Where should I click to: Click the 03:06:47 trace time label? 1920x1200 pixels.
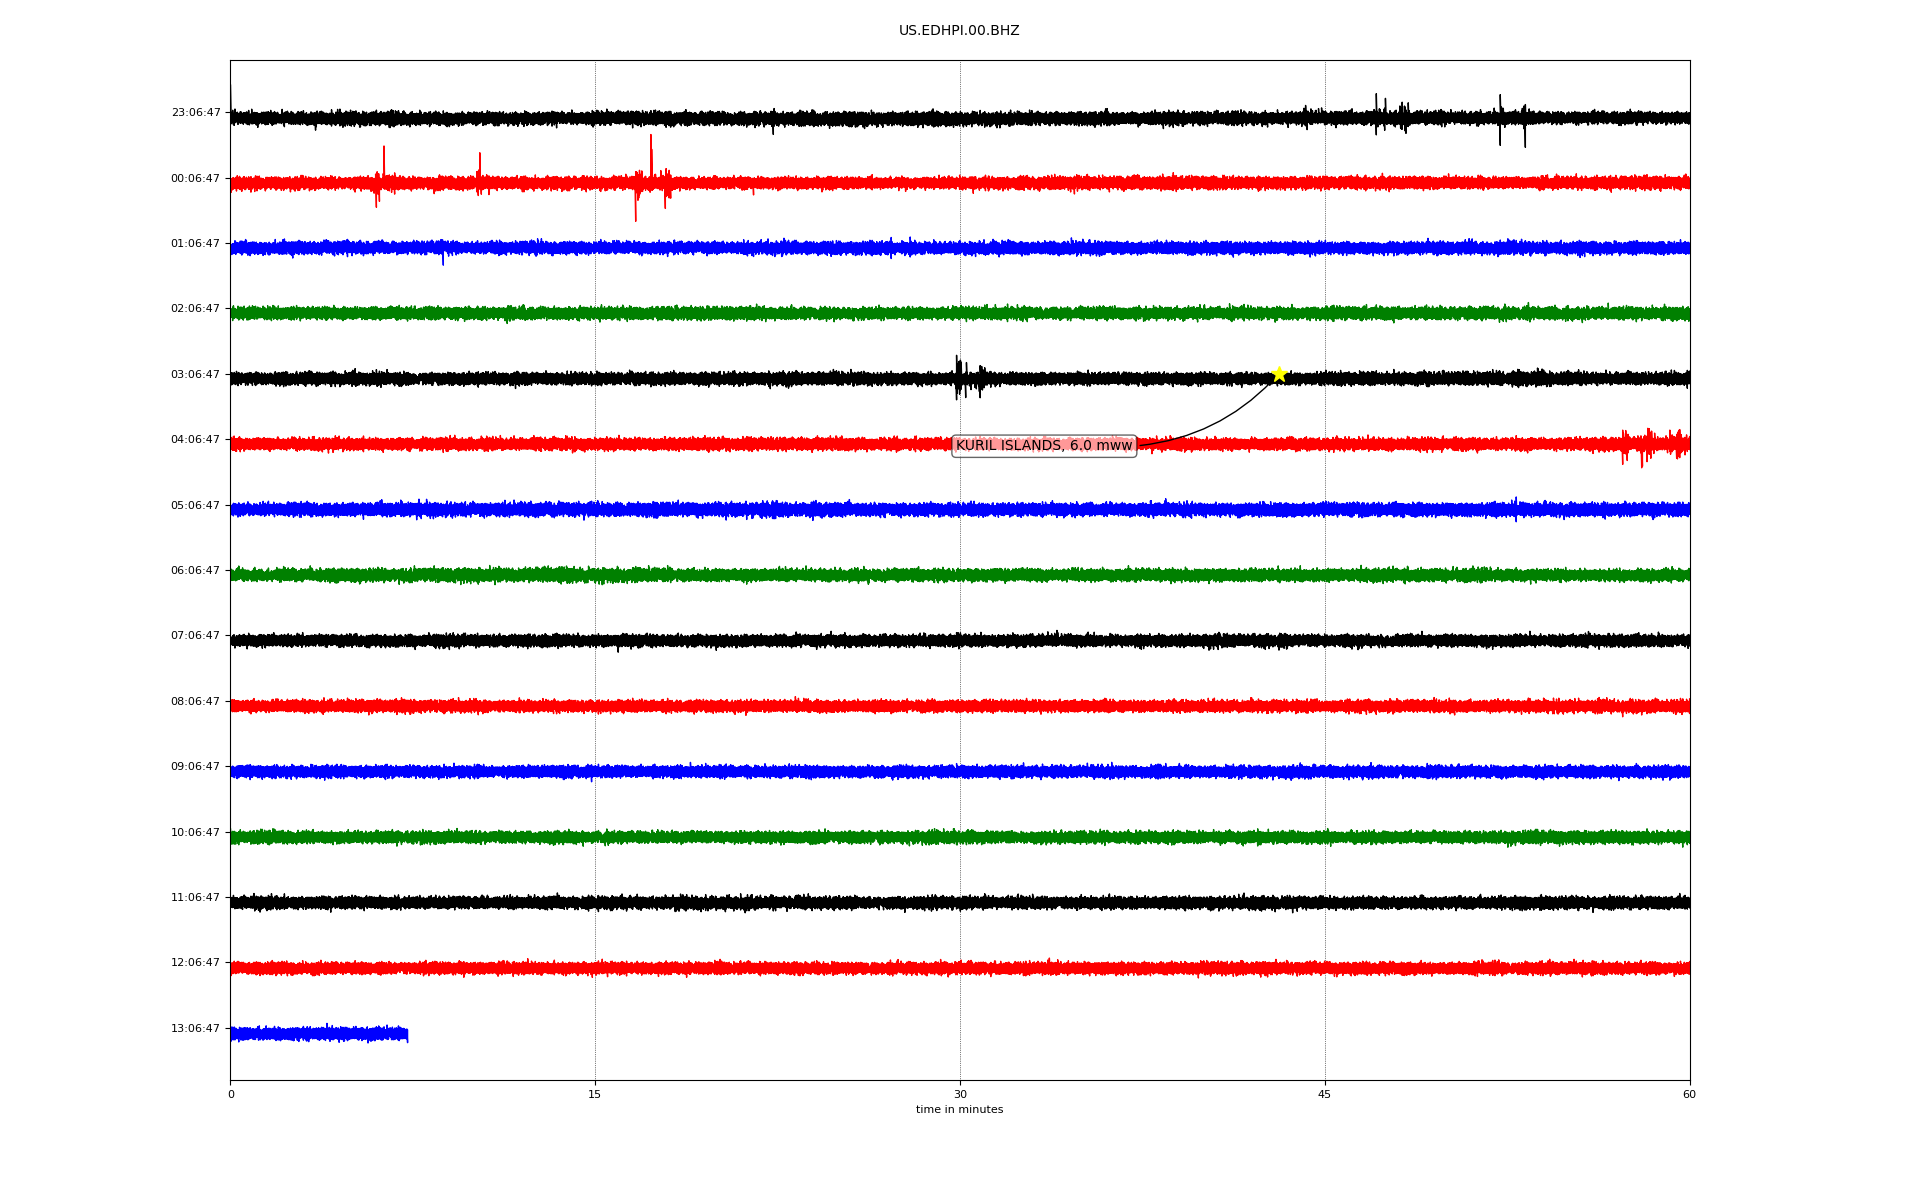point(196,375)
